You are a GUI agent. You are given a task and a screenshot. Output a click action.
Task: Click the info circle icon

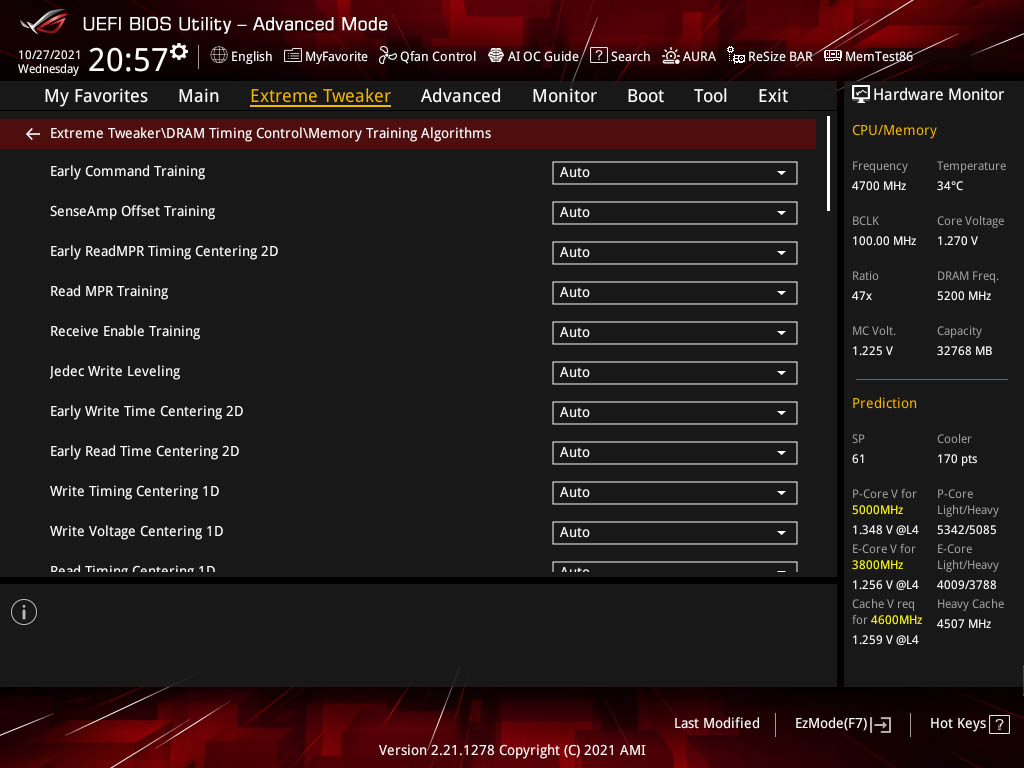pos(24,612)
